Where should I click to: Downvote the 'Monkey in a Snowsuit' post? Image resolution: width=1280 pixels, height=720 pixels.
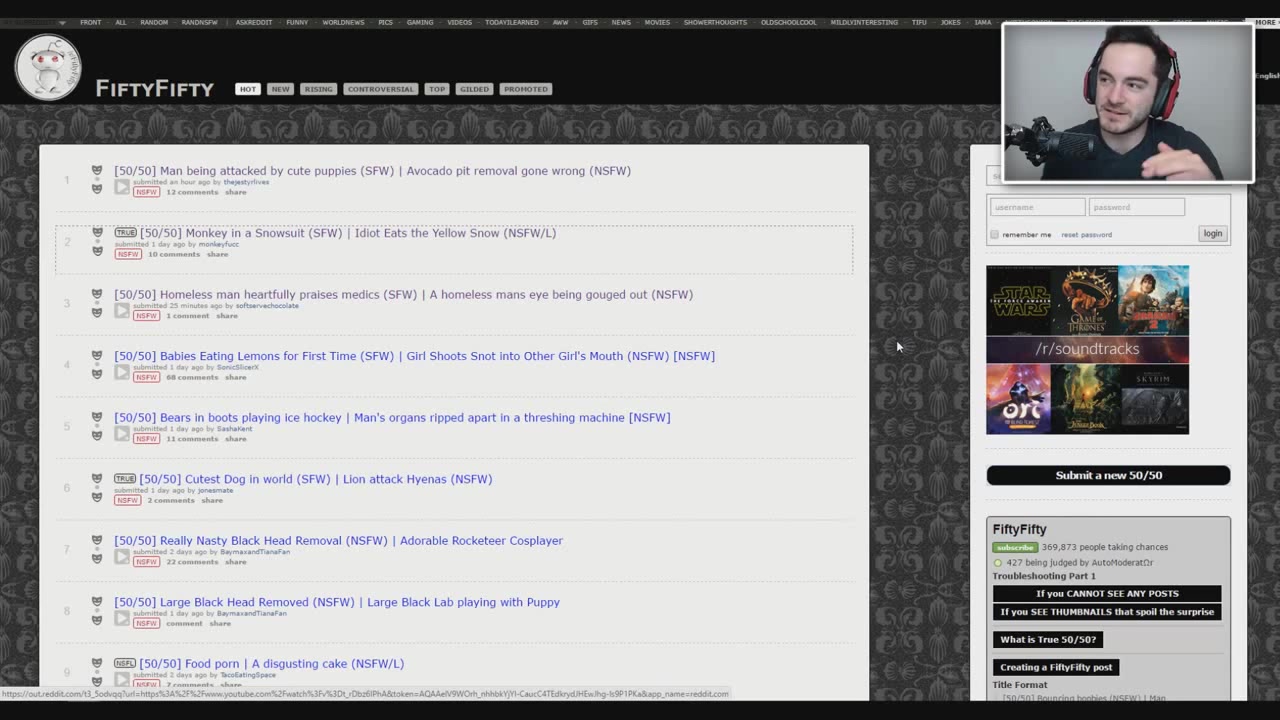[97, 251]
